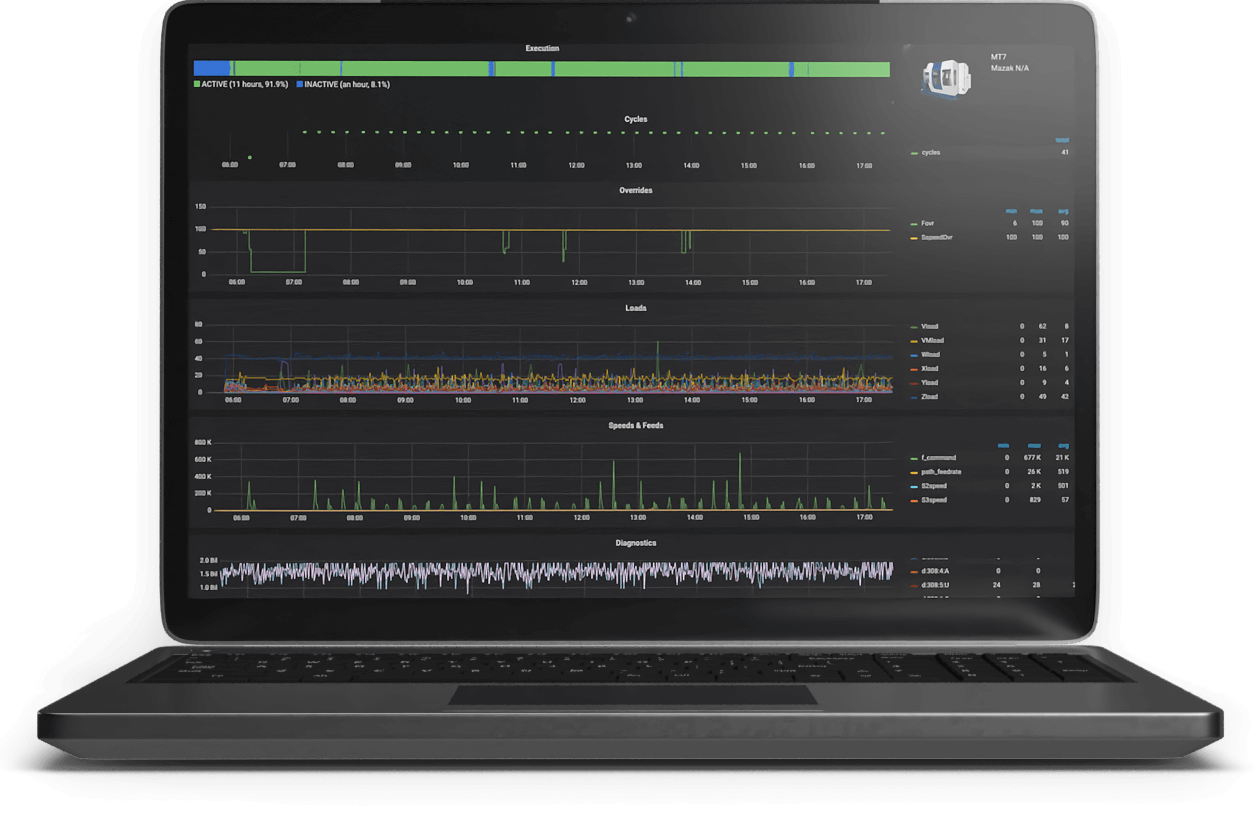Open the Loads panel title menu
1260x815 pixels.
click(x=635, y=308)
